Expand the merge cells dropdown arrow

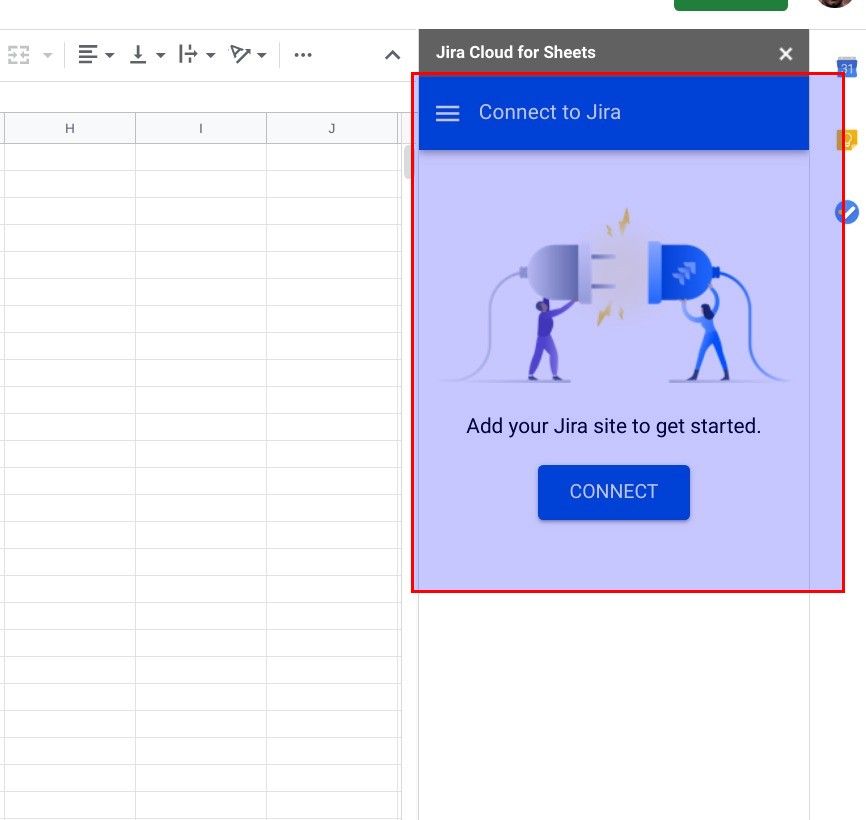click(47, 55)
